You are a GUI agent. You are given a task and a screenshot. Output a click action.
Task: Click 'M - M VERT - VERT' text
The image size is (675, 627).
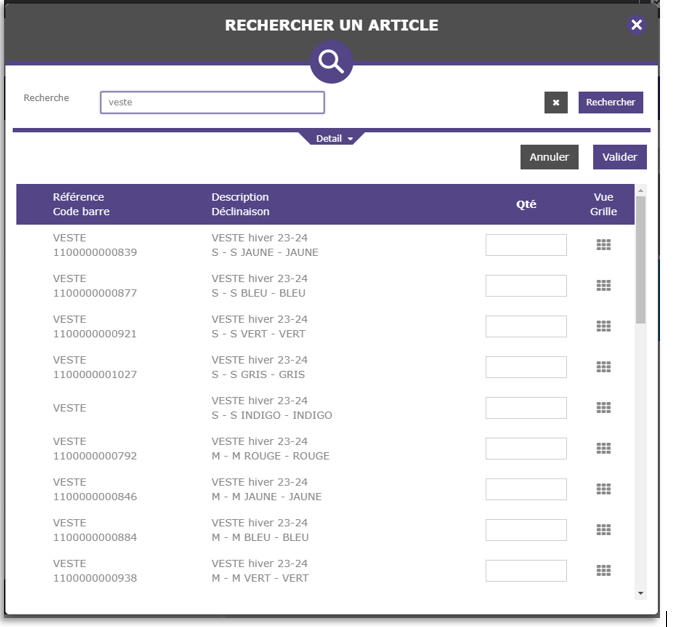260,578
